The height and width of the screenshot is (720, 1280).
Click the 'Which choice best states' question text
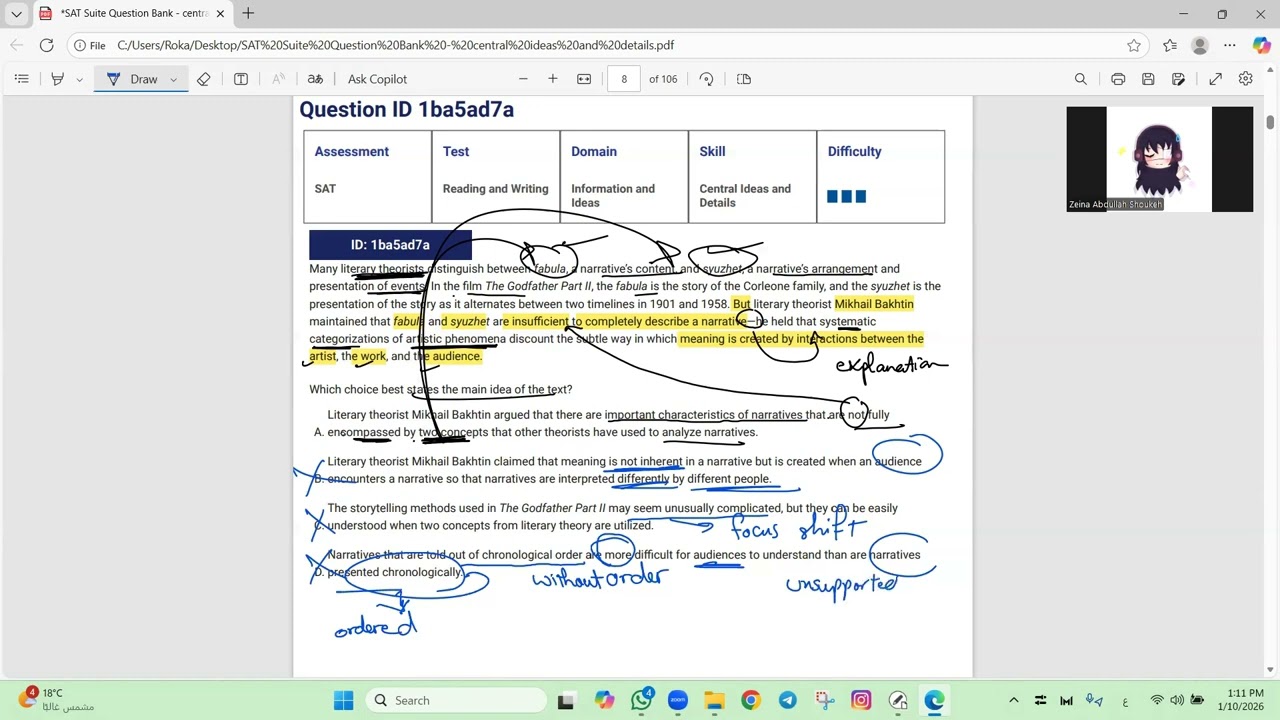point(441,389)
